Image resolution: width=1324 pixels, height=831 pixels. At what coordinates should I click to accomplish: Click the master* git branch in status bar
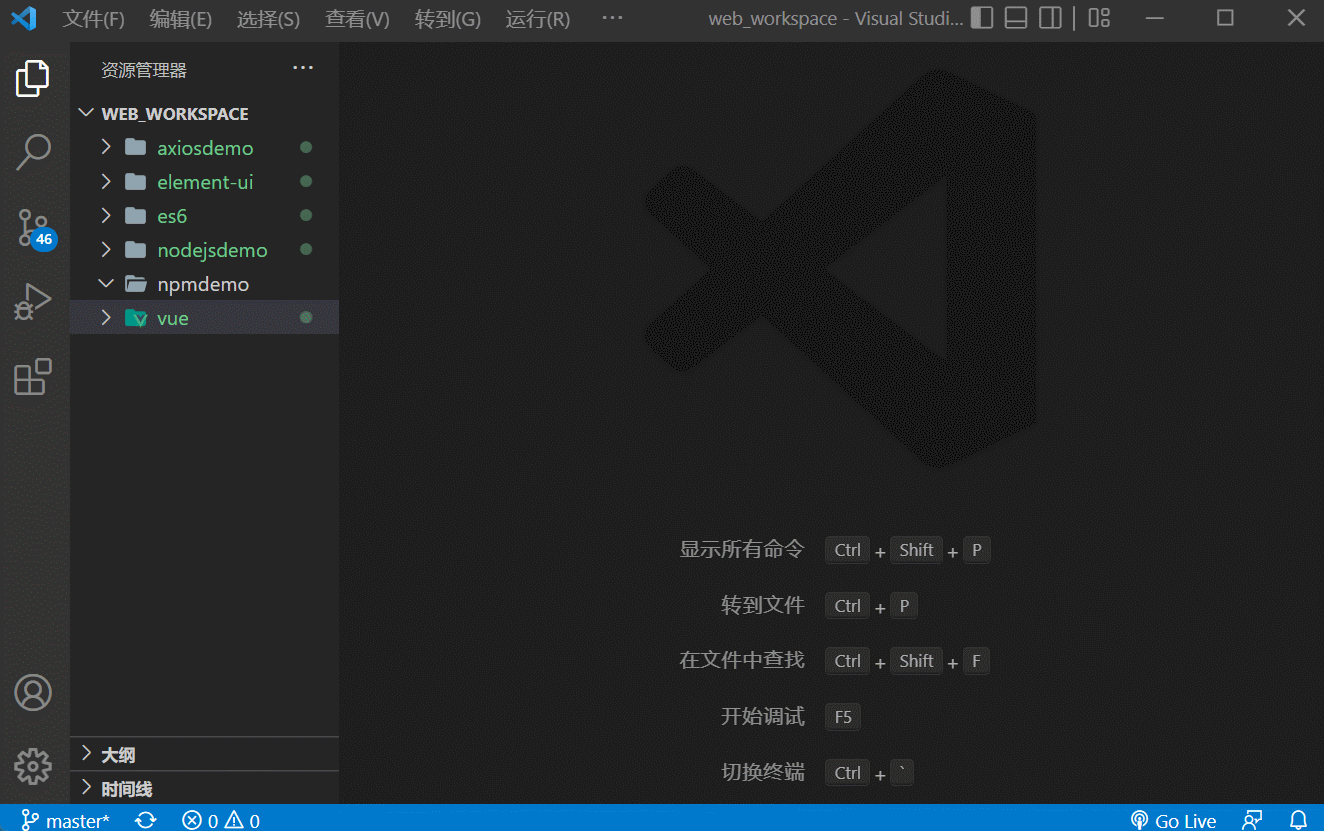pos(66,820)
